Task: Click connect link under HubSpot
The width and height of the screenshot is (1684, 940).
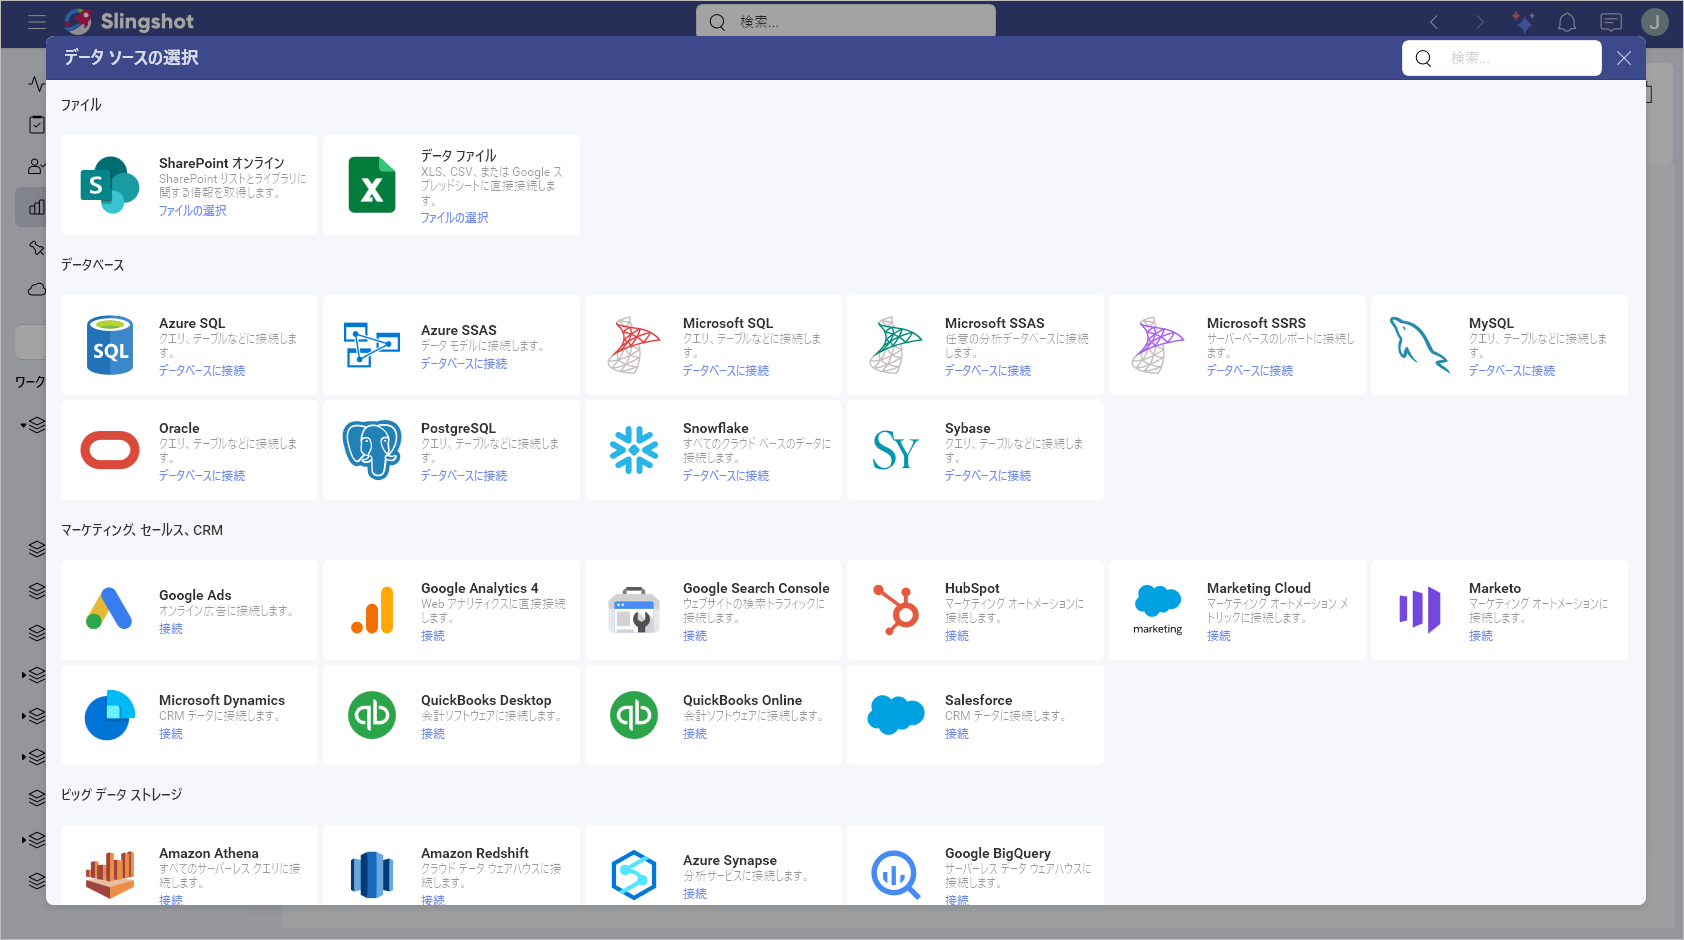Action: 957,636
